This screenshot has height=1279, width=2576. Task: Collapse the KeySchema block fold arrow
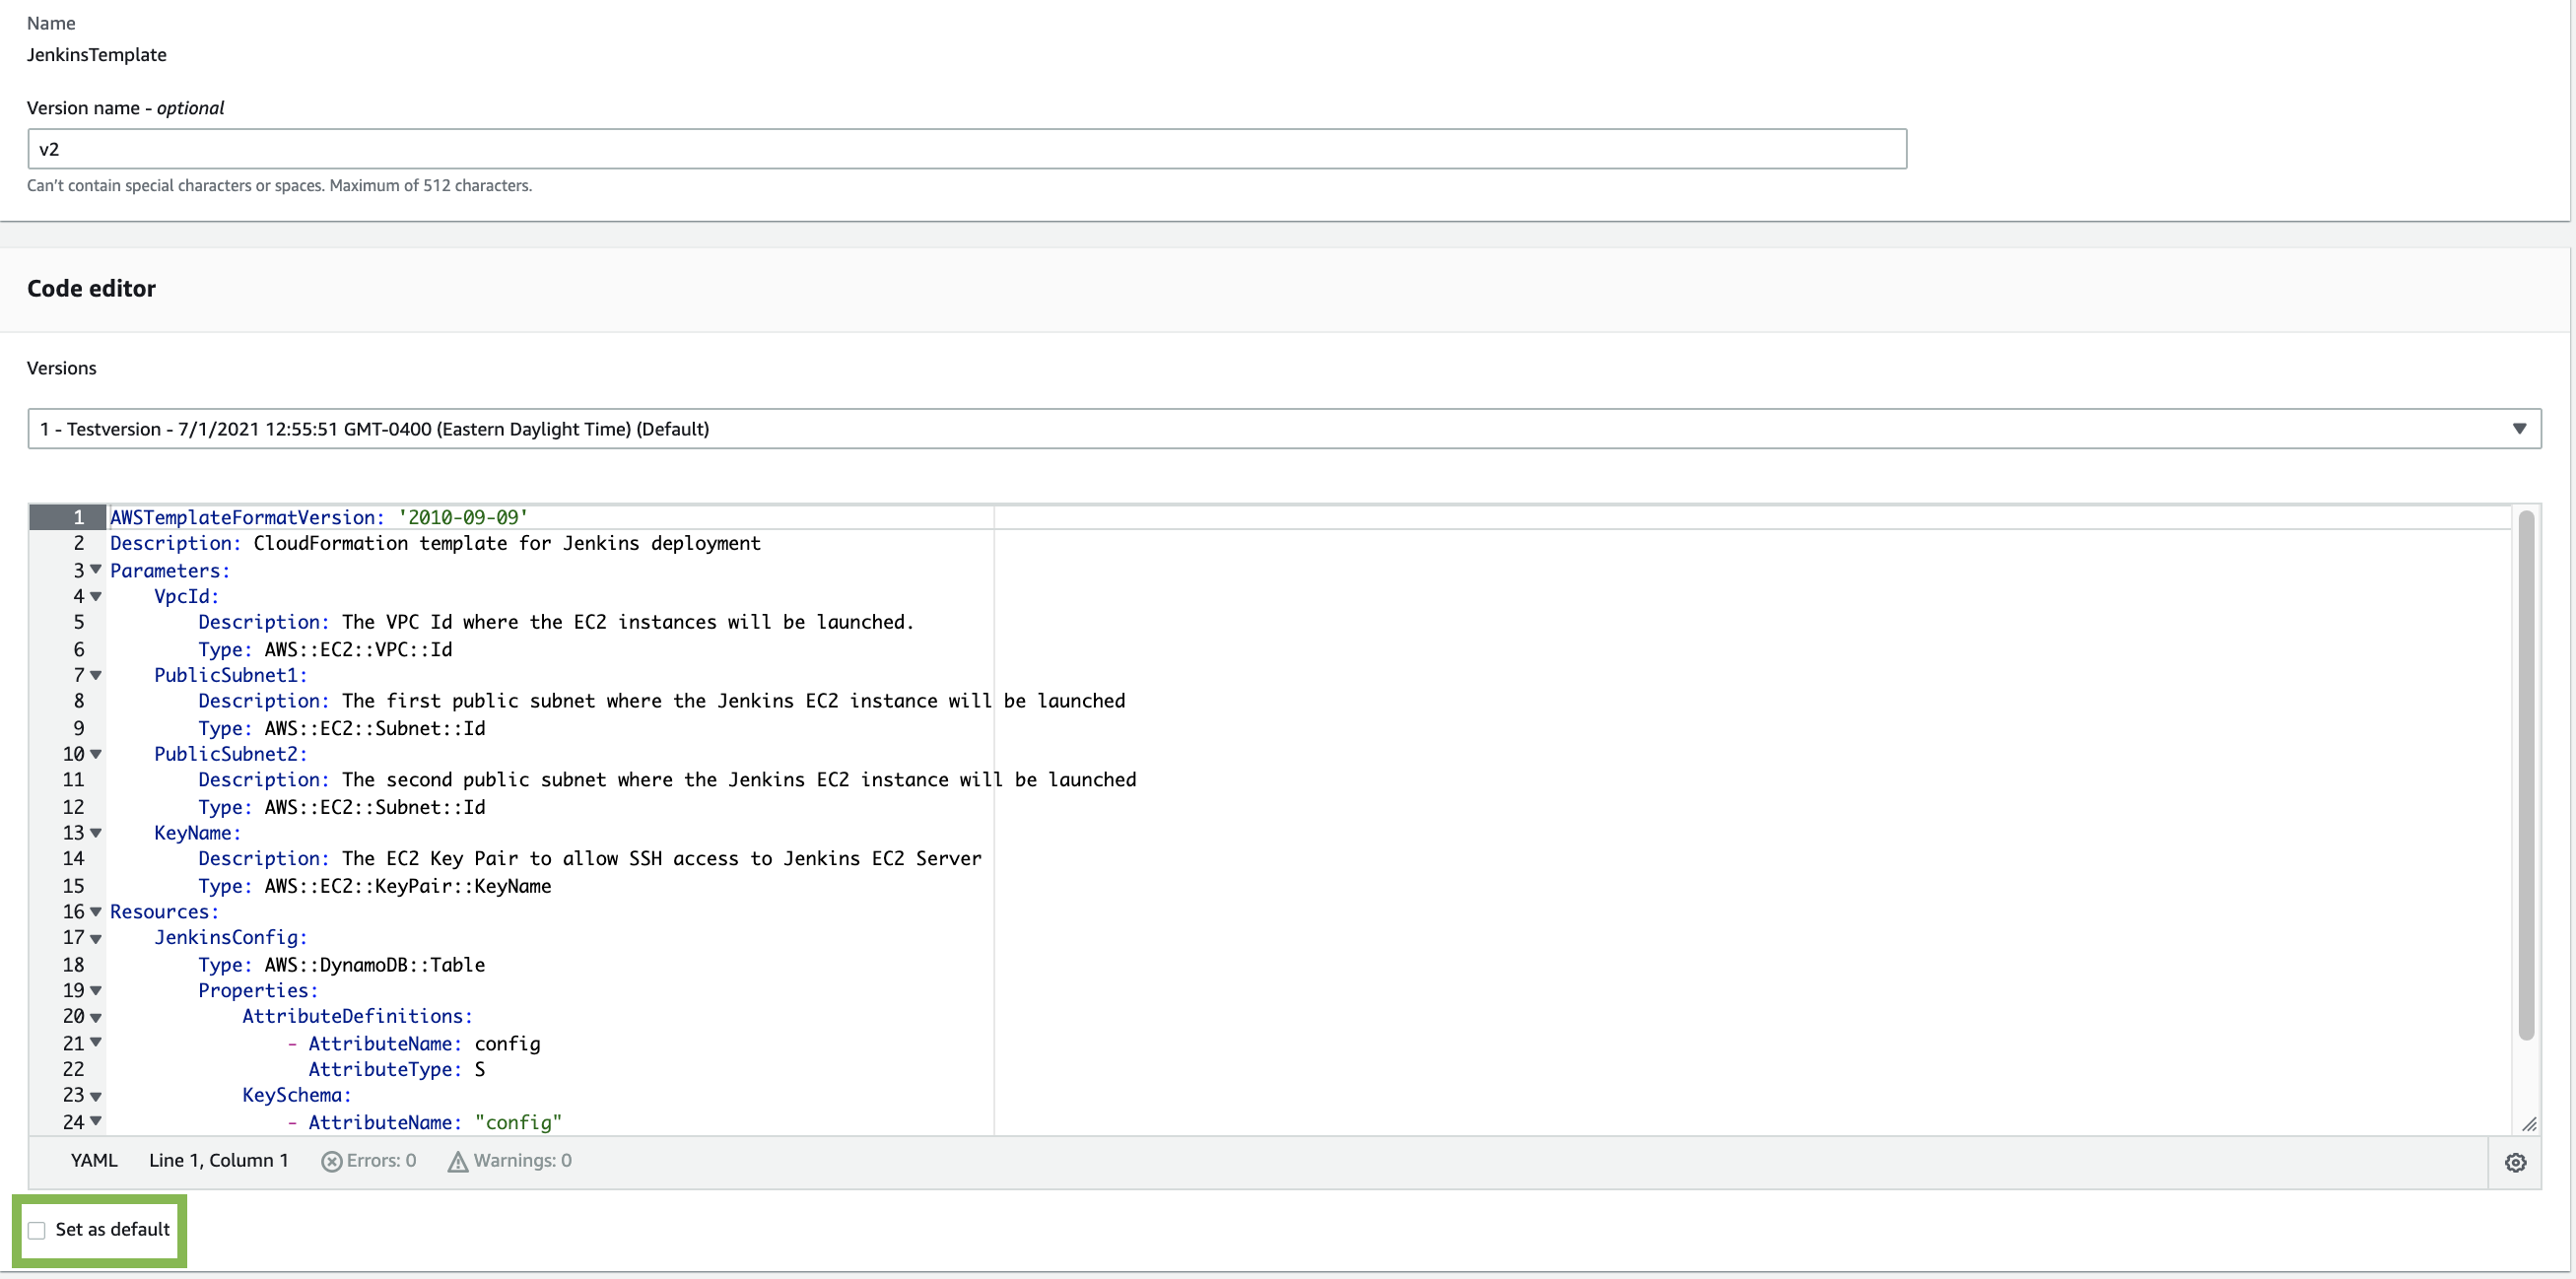pos(96,1096)
